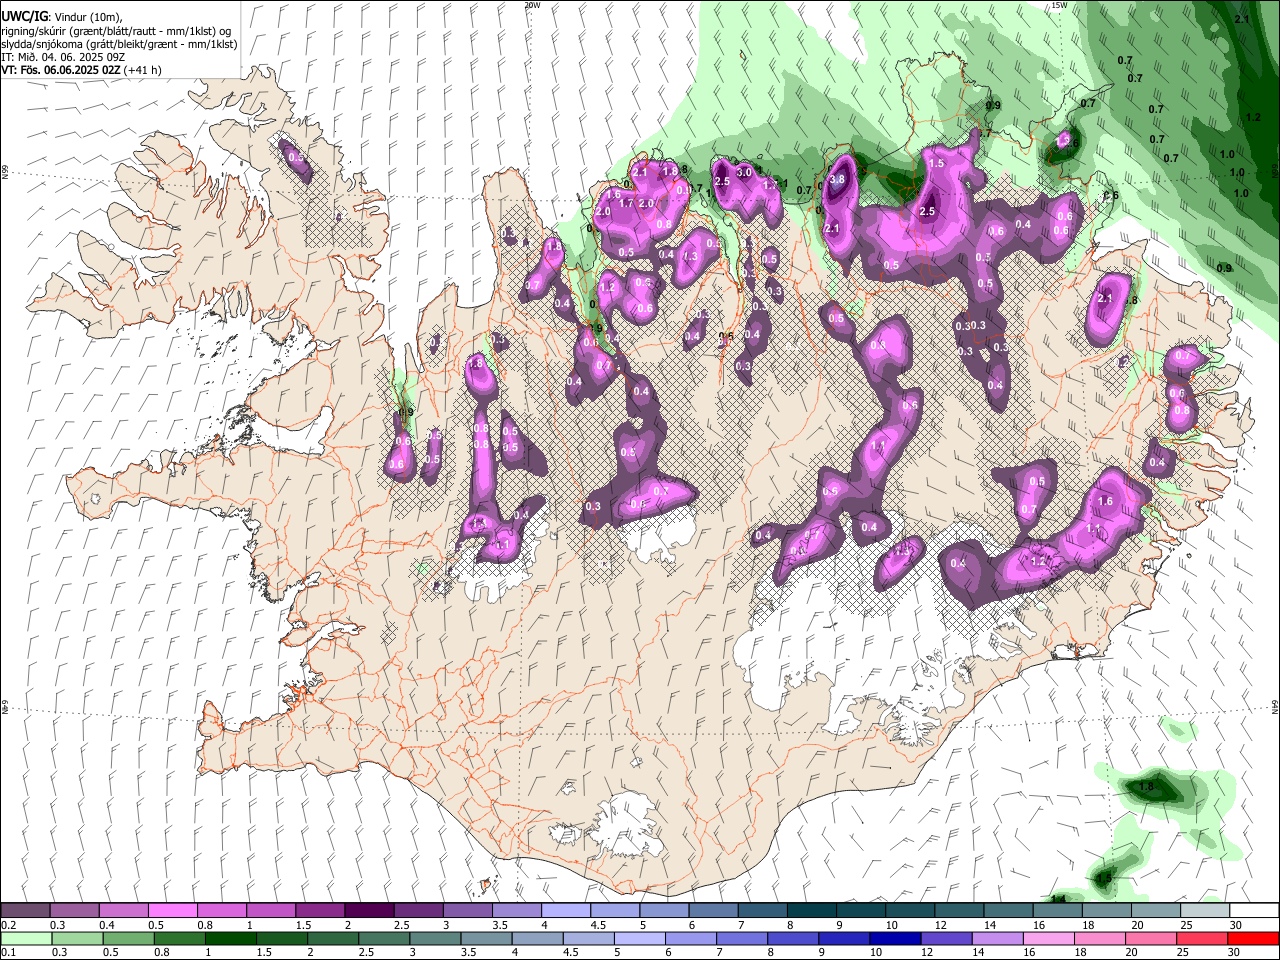Click the '15W' longitude label
Viewport: 1280px width, 960px height.
1059,5
